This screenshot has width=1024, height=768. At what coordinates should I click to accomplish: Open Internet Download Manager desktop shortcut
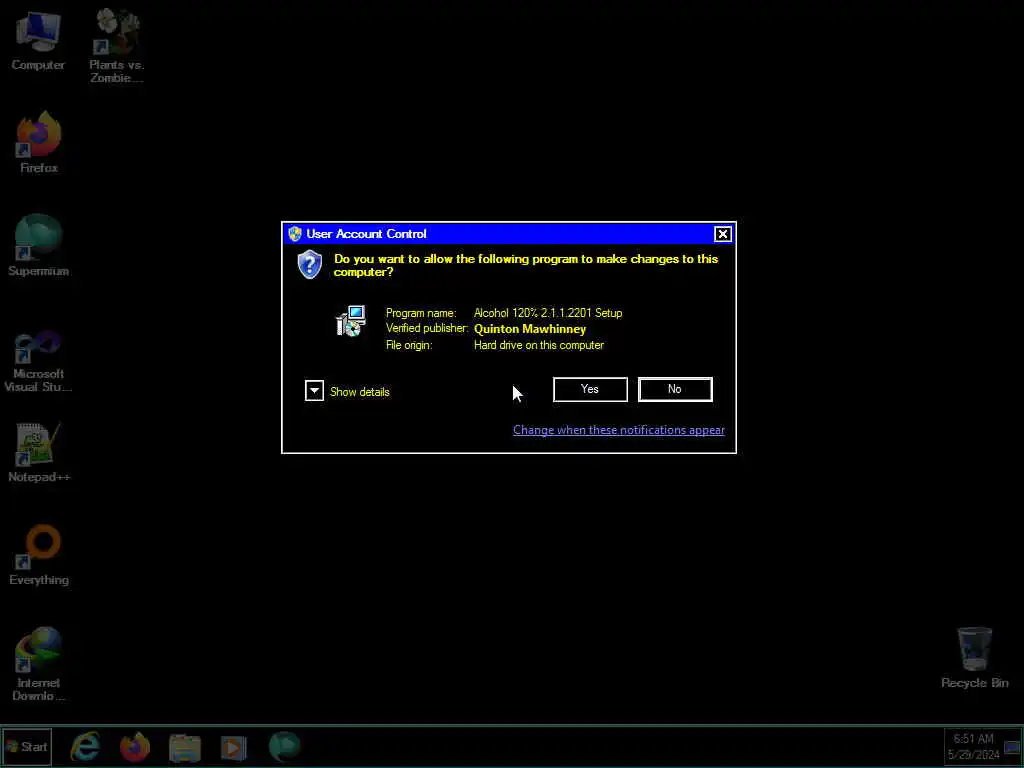pyautogui.click(x=39, y=664)
